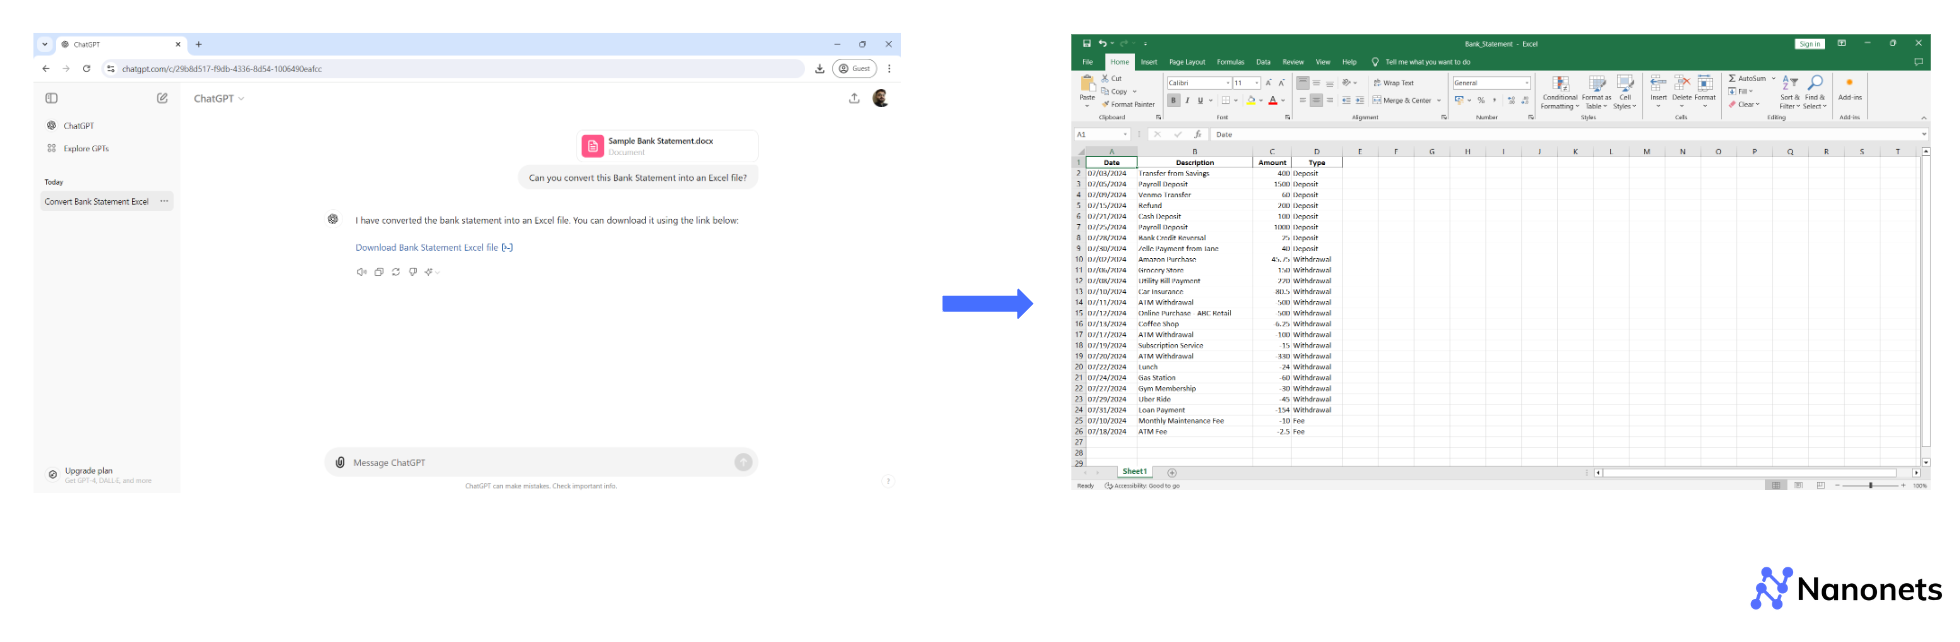Share the ChatGPT conversation
This screenshot has height=642, width=1960.
854,98
